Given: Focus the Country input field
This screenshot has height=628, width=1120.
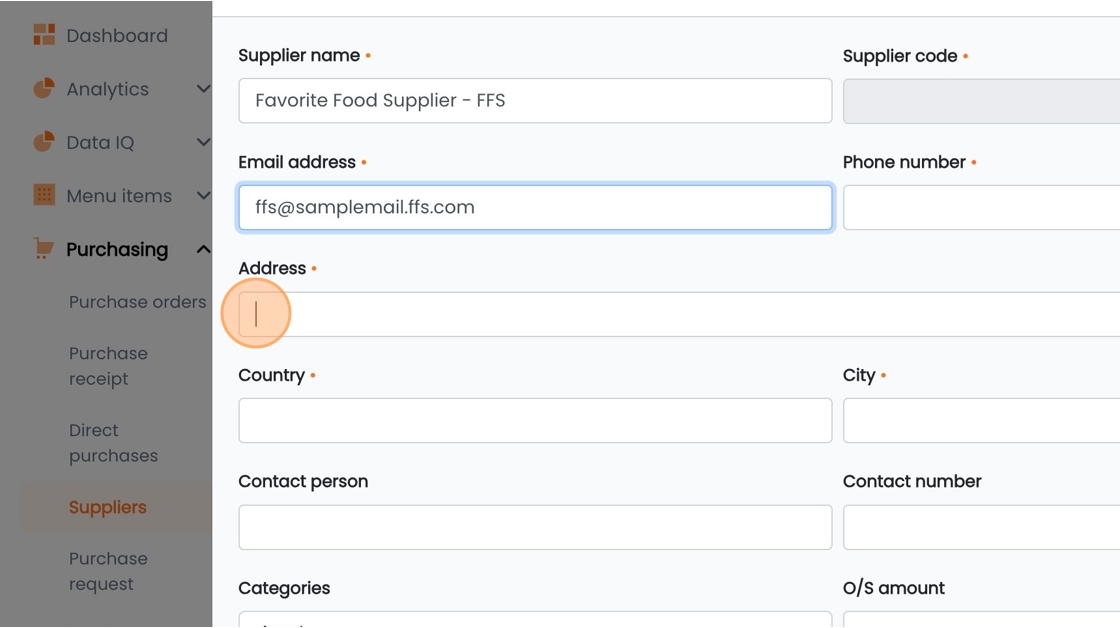Looking at the screenshot, I should [x=535, y=420].
